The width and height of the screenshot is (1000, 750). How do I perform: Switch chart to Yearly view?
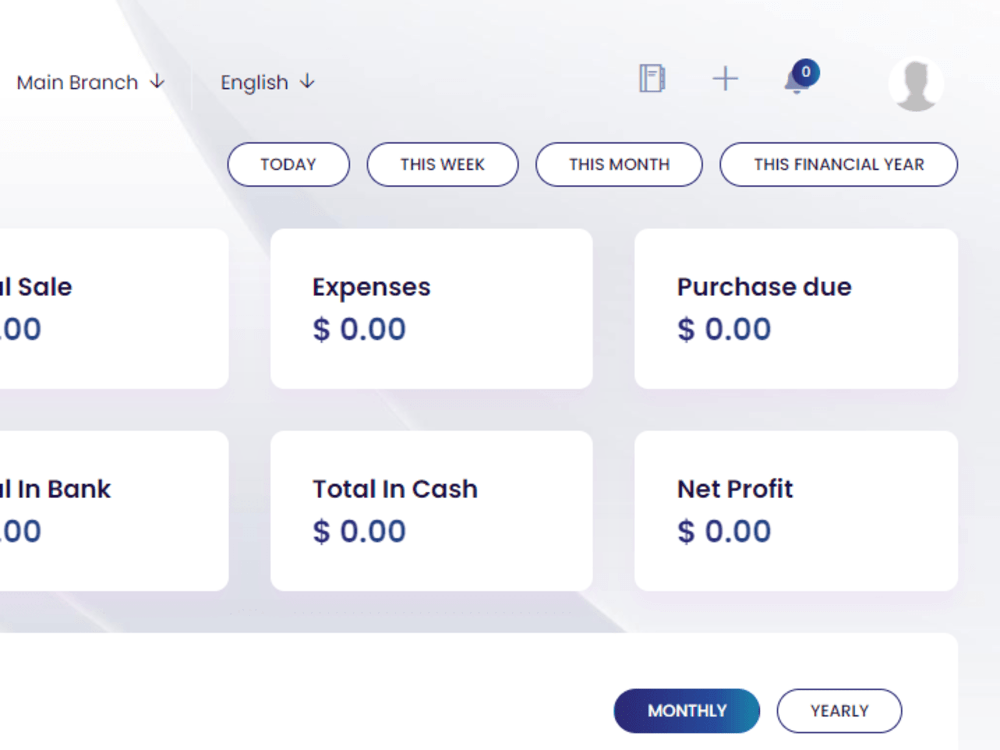tap(839, 710)
